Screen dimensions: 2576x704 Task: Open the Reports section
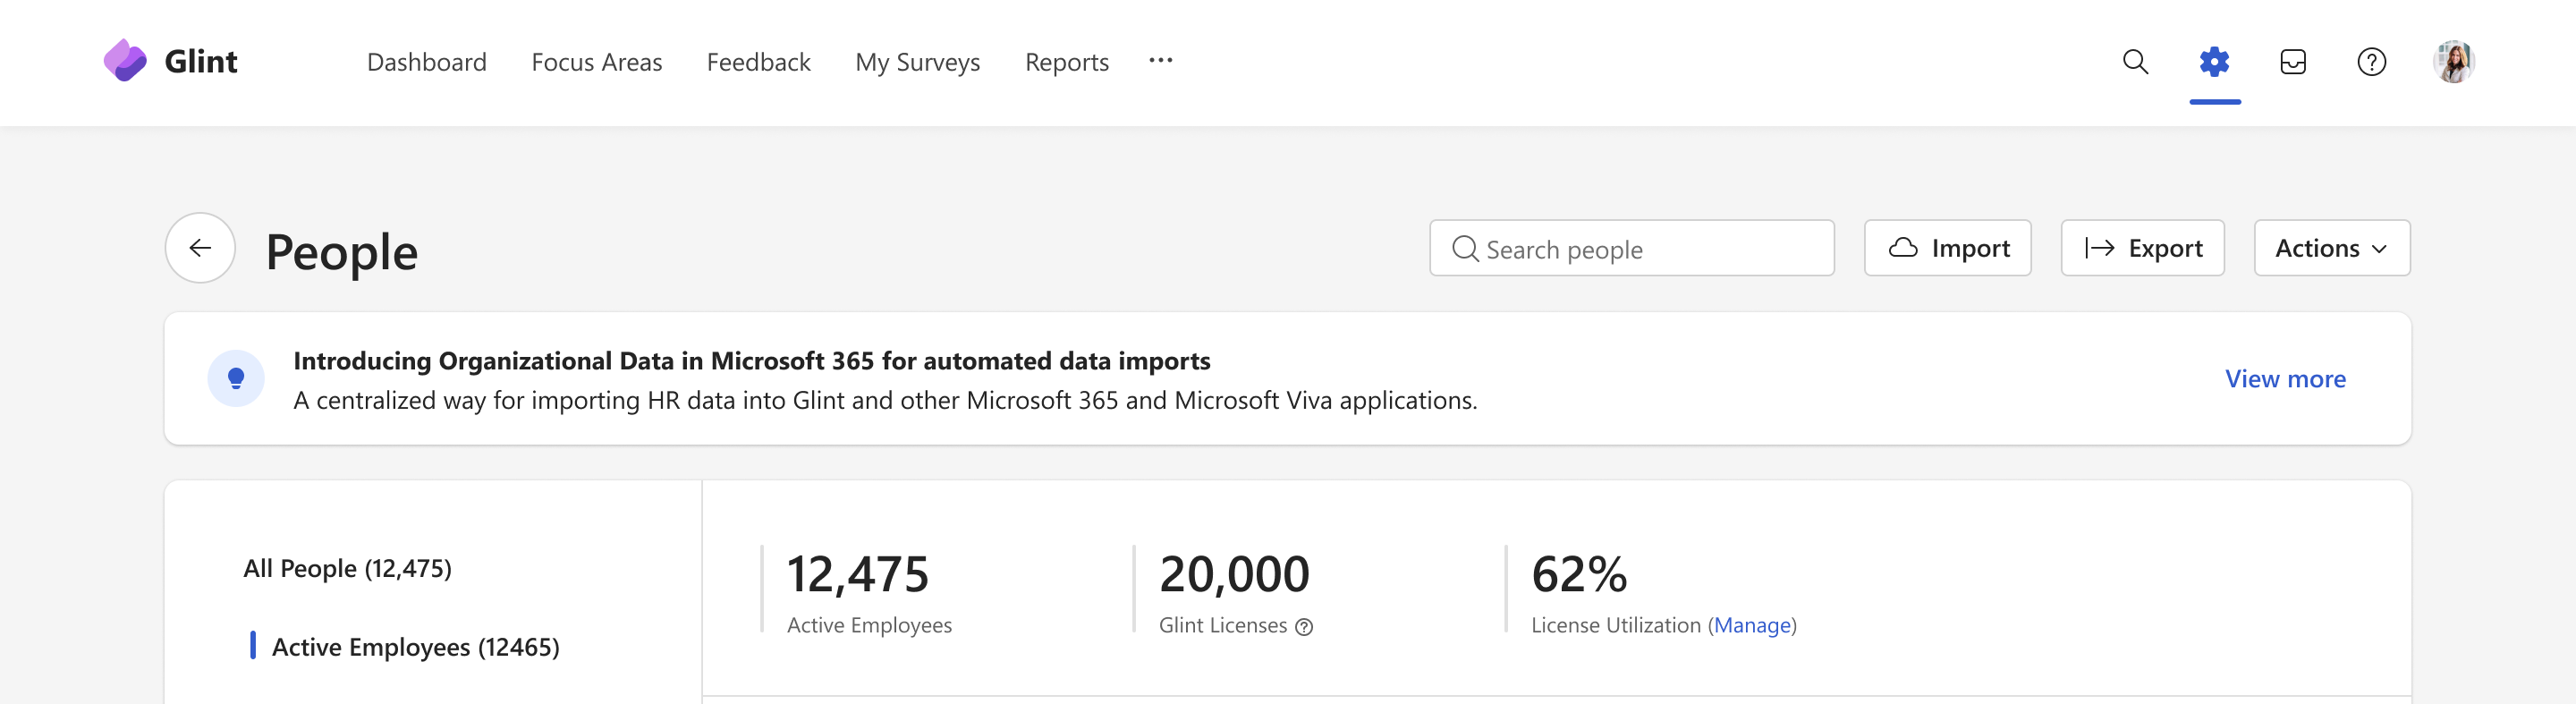coord(1066,63)
